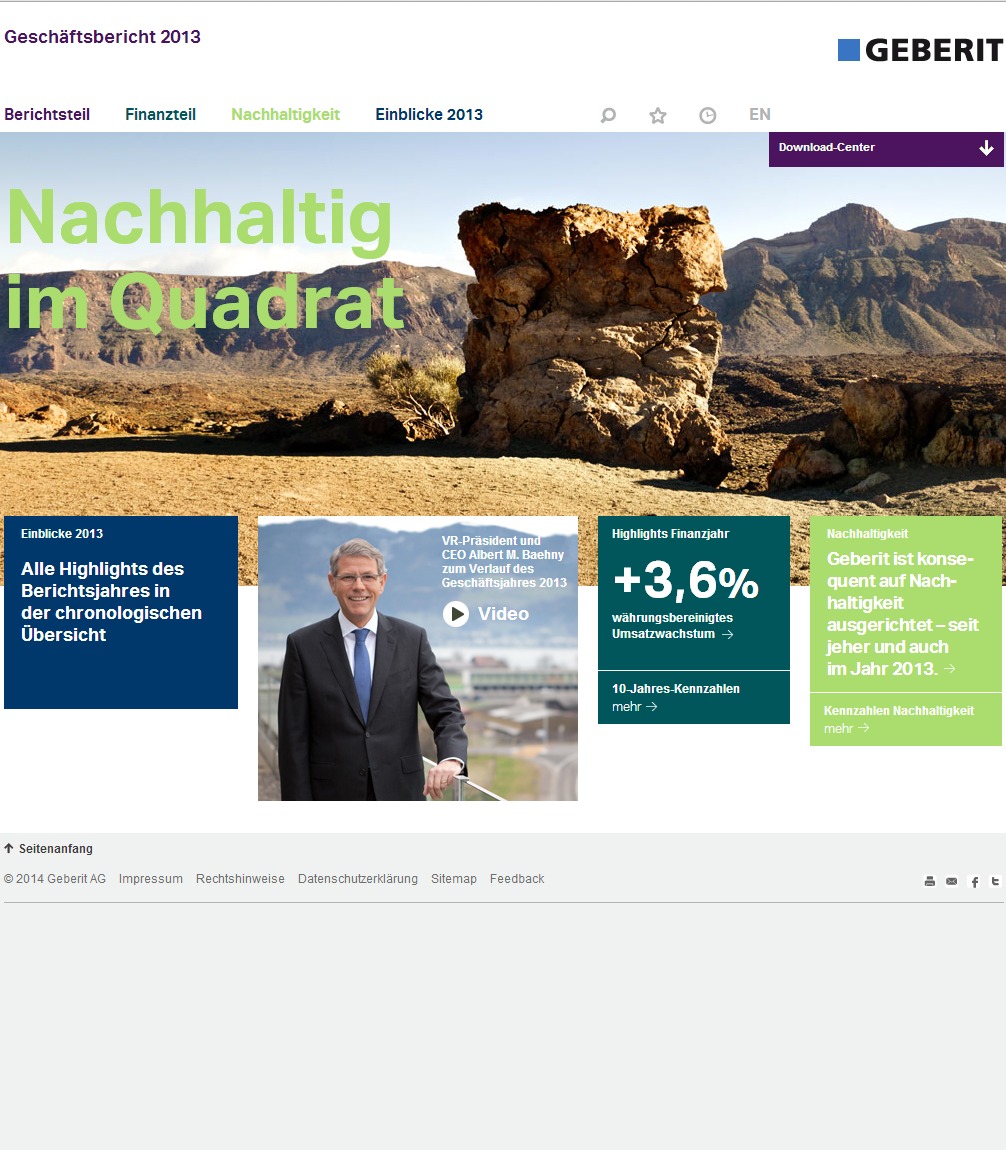Open history via the clock icon
Screen dimensions: 1006x1150
tap(708, 116)
